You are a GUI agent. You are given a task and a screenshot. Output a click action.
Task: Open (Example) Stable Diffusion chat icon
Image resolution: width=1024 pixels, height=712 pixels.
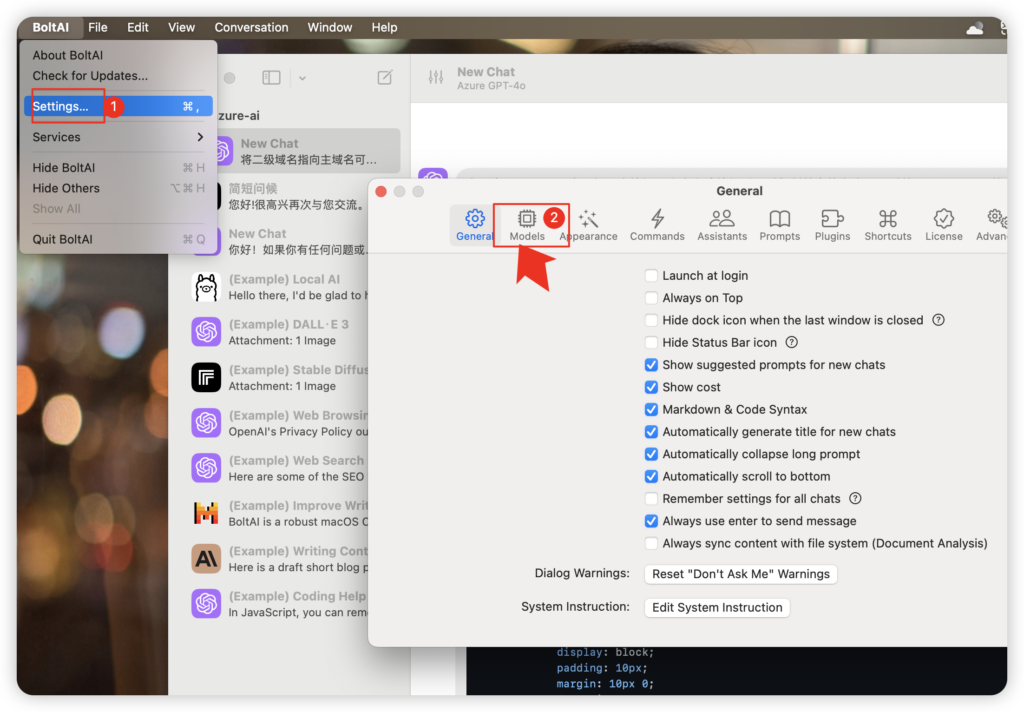(x=206, y=378)
